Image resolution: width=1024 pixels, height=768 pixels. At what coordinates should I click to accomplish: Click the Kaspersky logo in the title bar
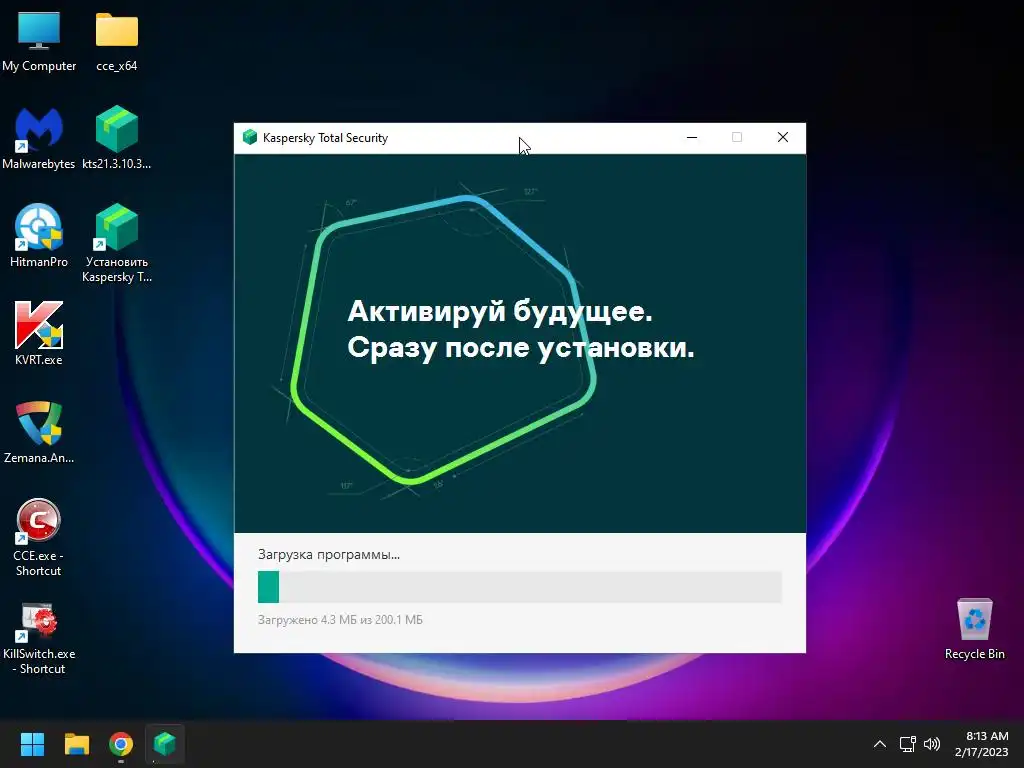249,137
